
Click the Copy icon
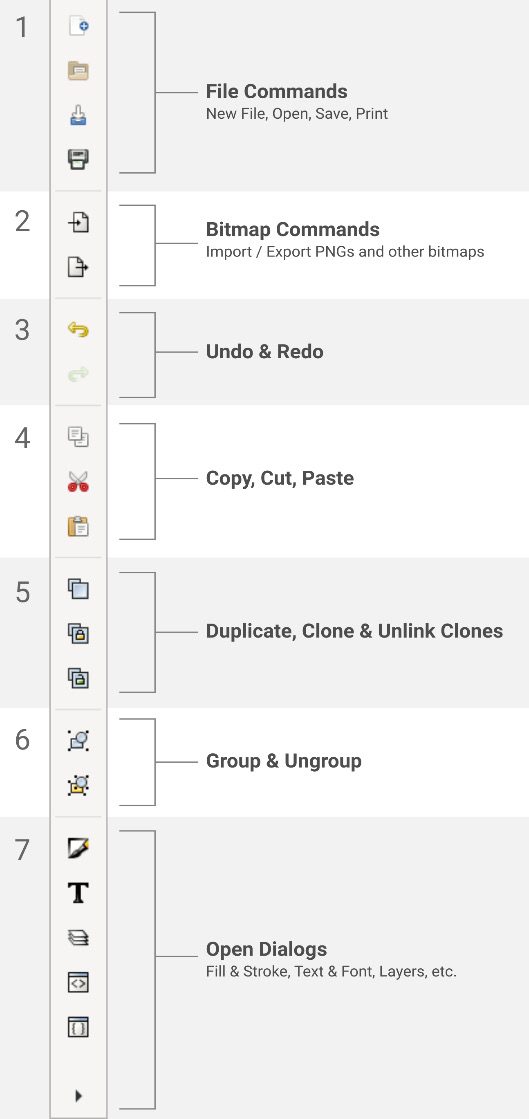tap(79, 437)
